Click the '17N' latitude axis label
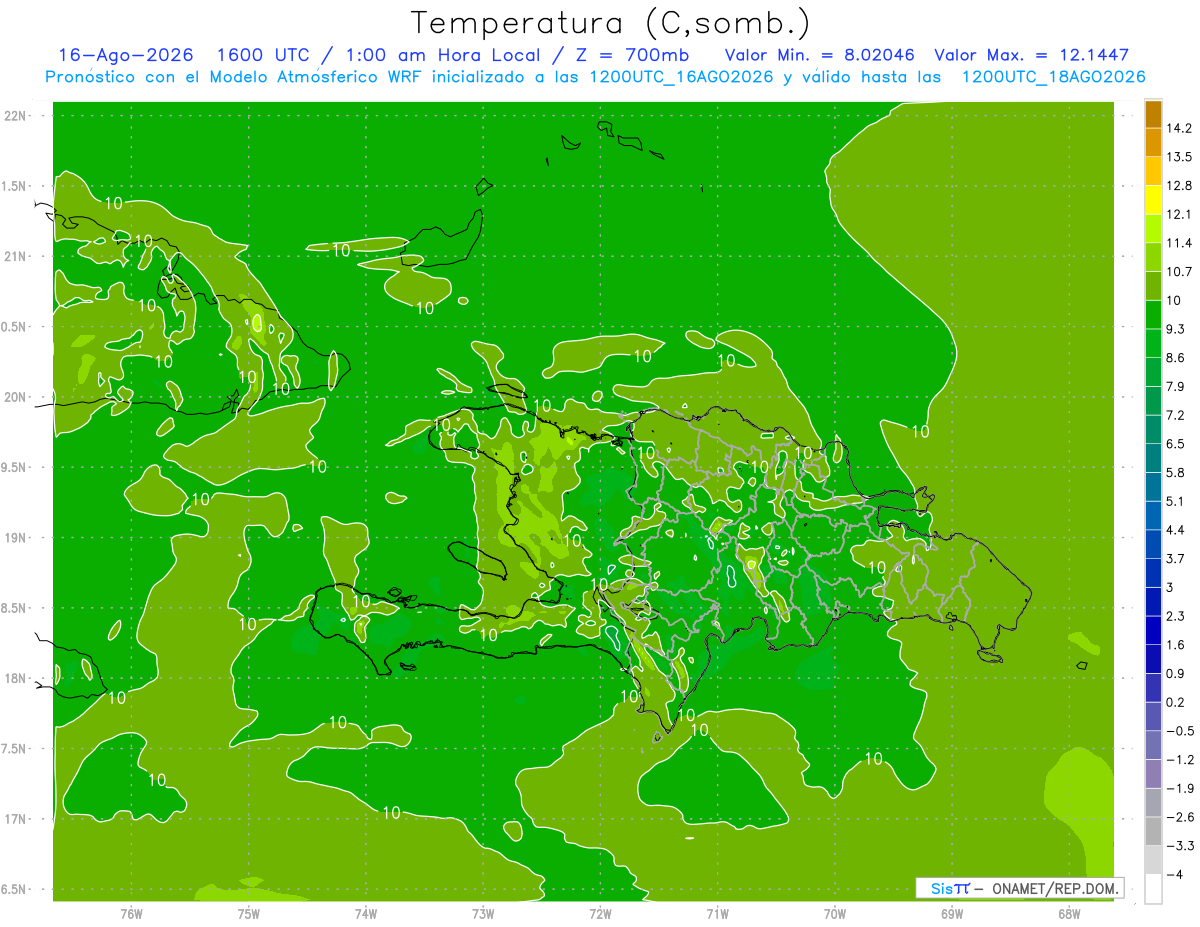Screen dimensions: 1200x927 pos(15,819)
